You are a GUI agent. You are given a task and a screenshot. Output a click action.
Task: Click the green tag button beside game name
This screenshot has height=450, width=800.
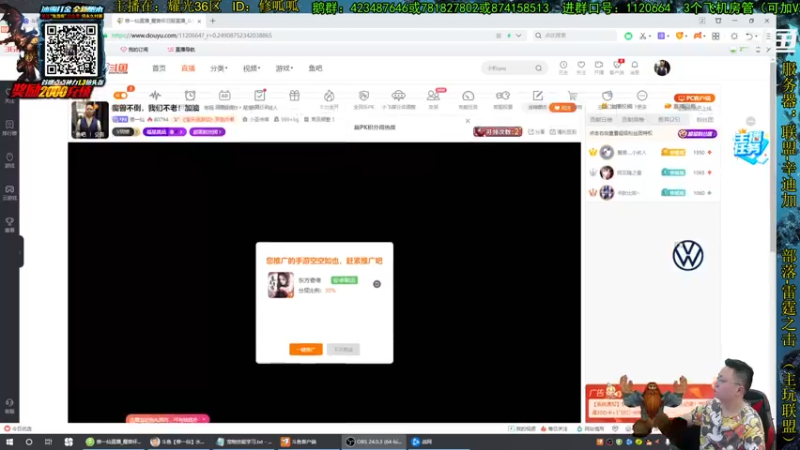pyautogui.click(x=344, y=280)
